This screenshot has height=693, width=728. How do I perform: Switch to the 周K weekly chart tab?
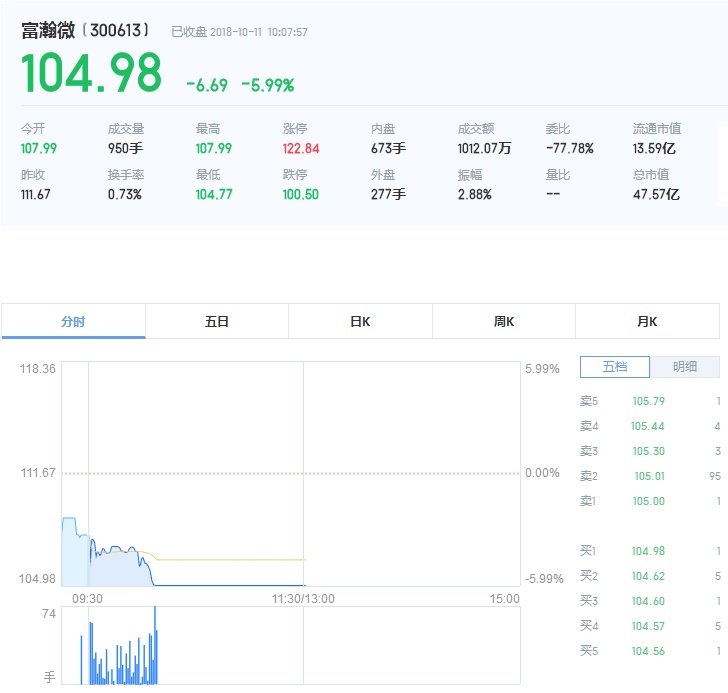click(504, 321)
